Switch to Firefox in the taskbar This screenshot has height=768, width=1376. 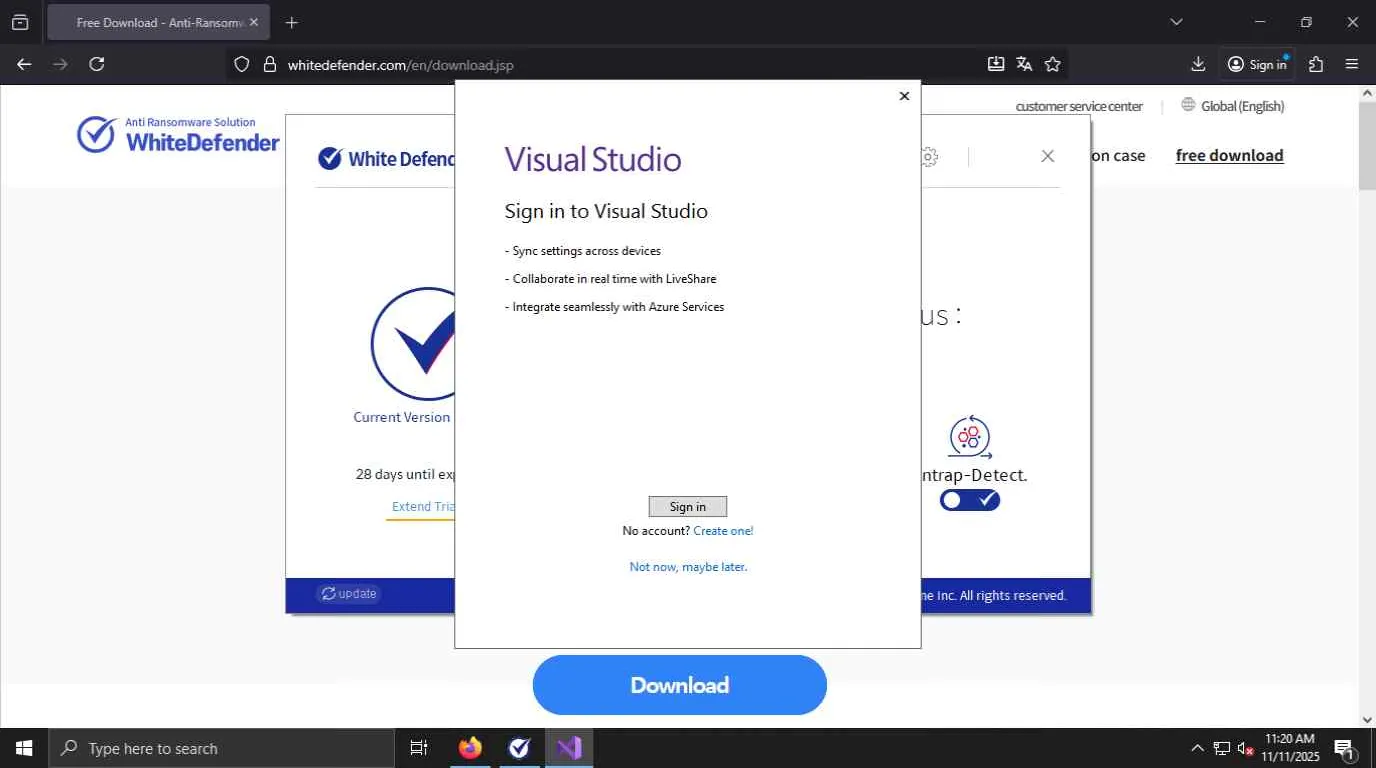(470, 748)
